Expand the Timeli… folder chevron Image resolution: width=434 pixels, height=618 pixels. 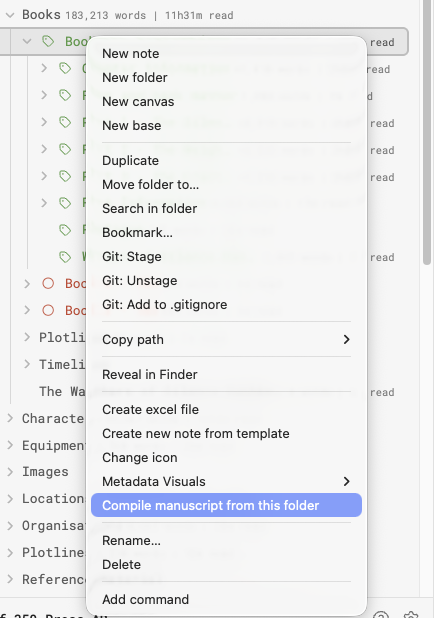27,364
